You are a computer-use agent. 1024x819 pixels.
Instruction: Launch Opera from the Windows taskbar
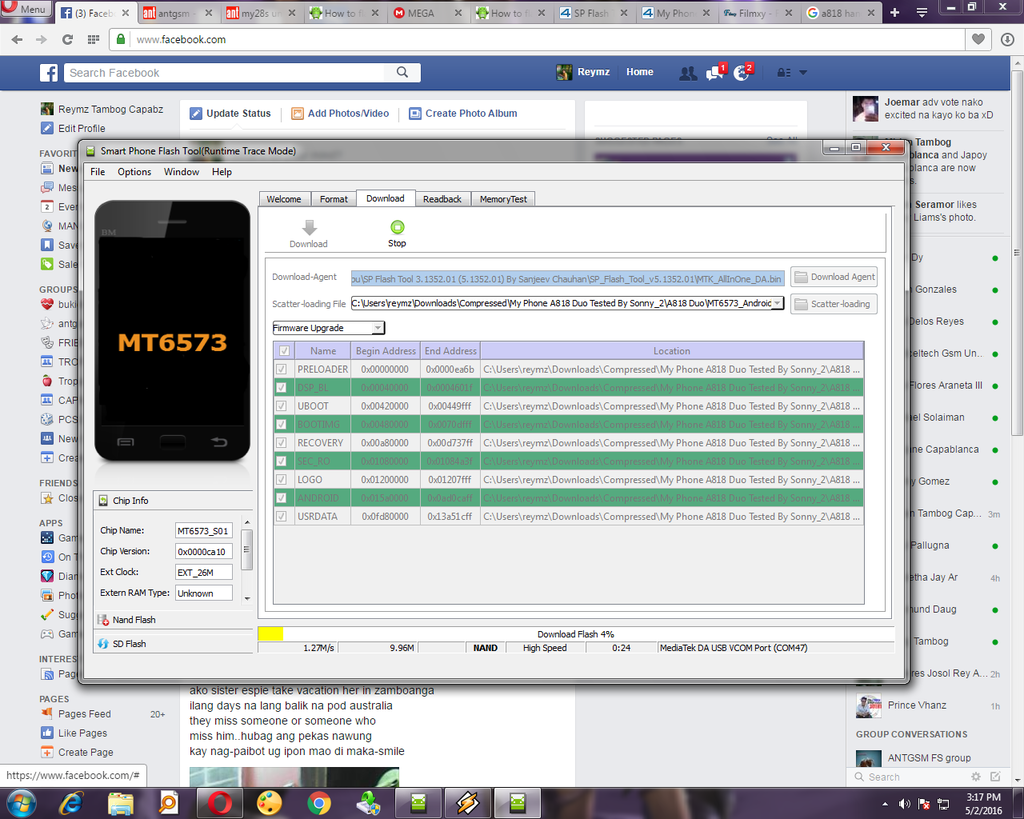220,802
